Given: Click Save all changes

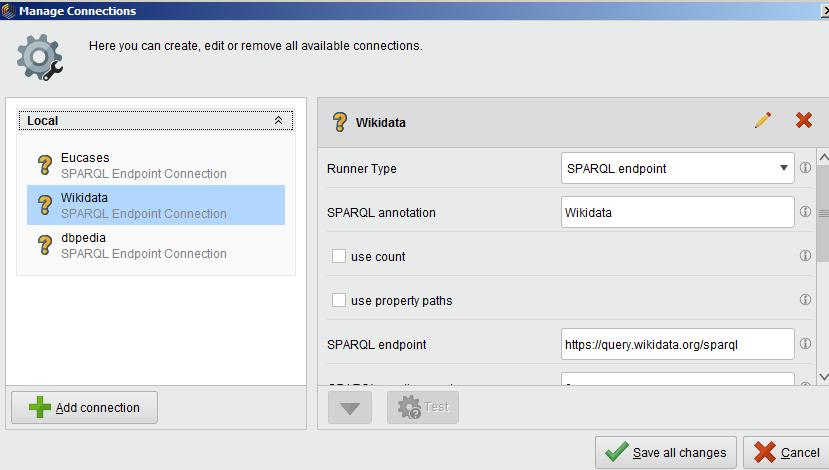Looking at the screenshot, I should (666, 453).
